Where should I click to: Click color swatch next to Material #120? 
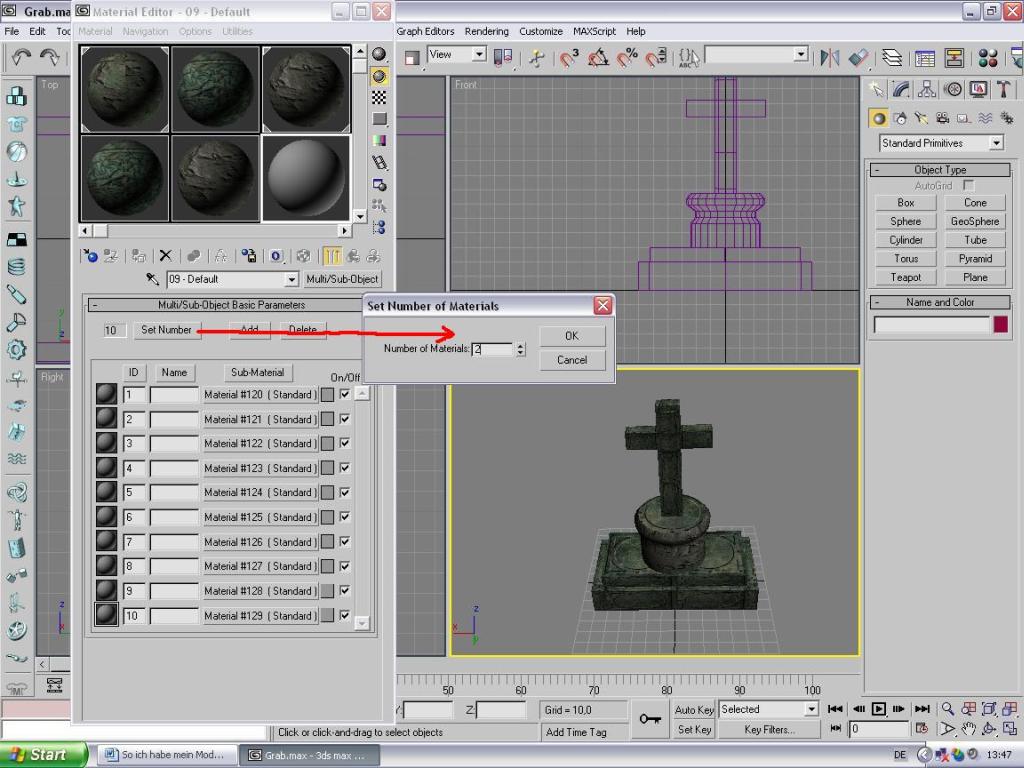328,394
